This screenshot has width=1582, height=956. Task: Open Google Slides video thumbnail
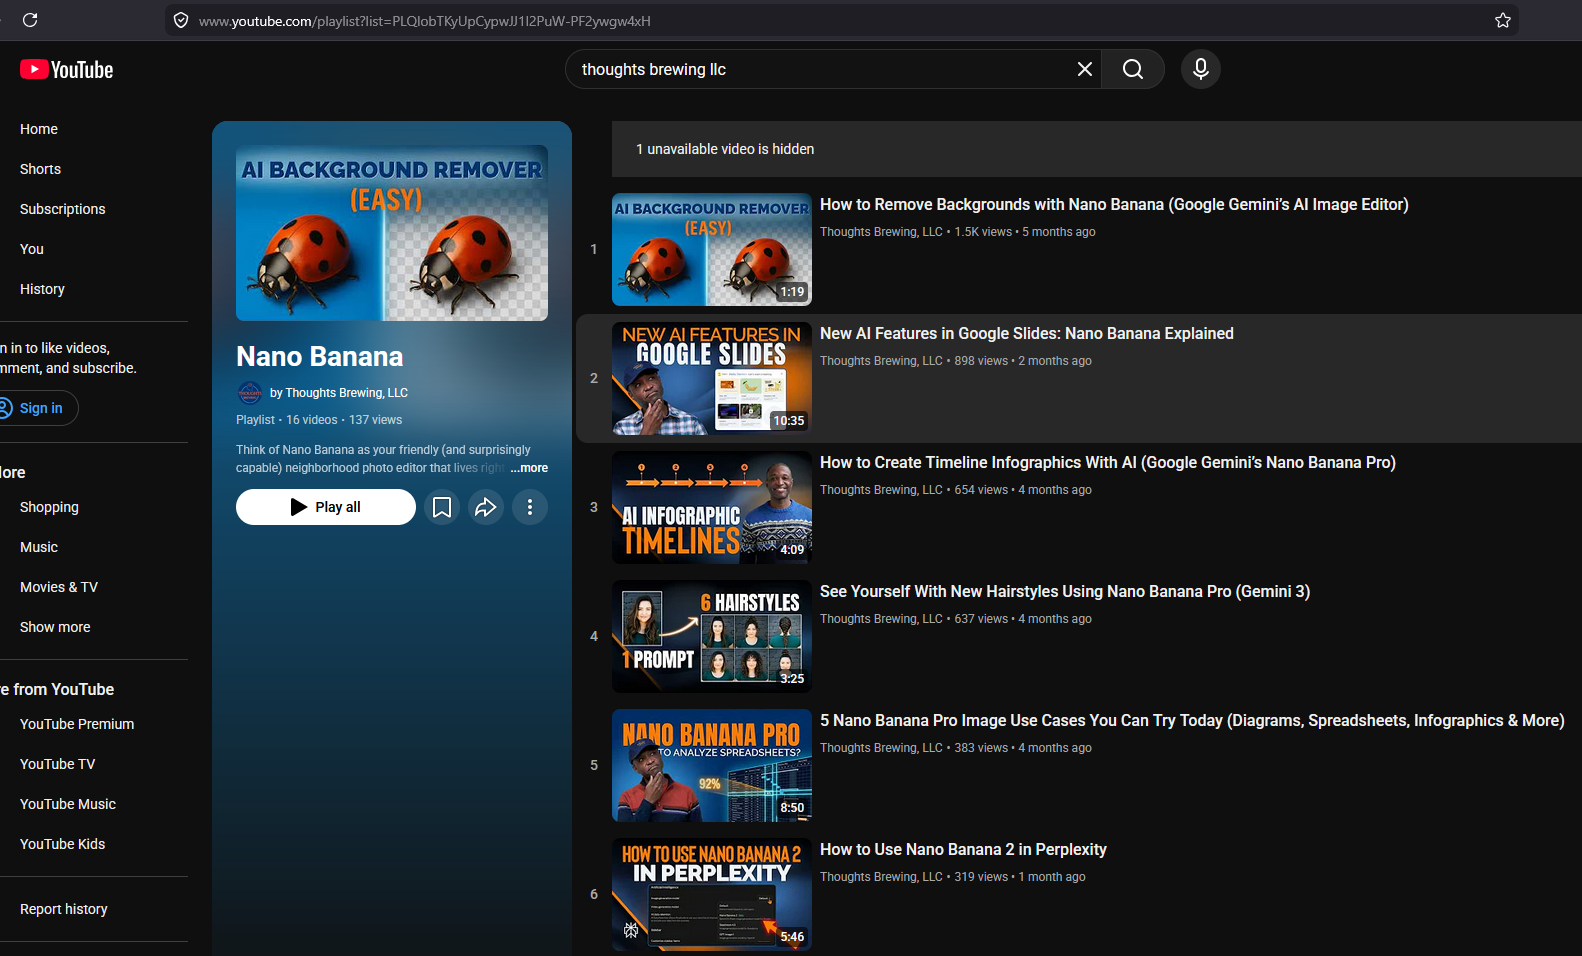tap(712, 378)
